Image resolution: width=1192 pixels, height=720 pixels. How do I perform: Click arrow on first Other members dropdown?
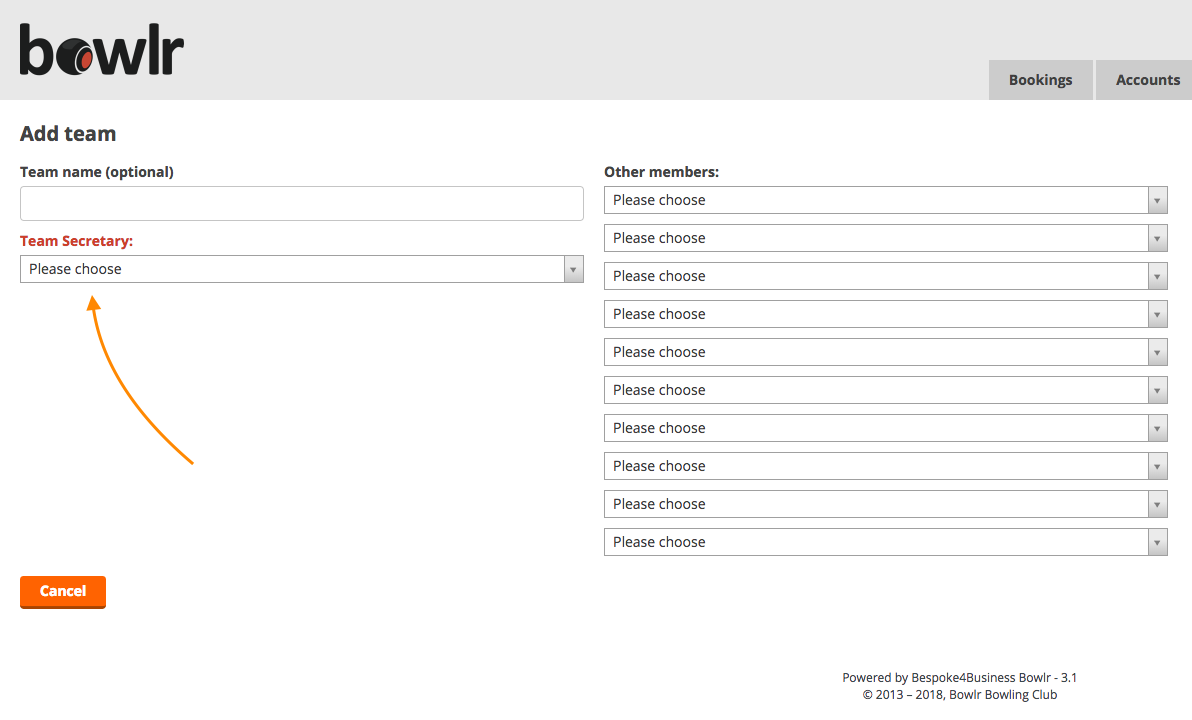[1157, 200]
